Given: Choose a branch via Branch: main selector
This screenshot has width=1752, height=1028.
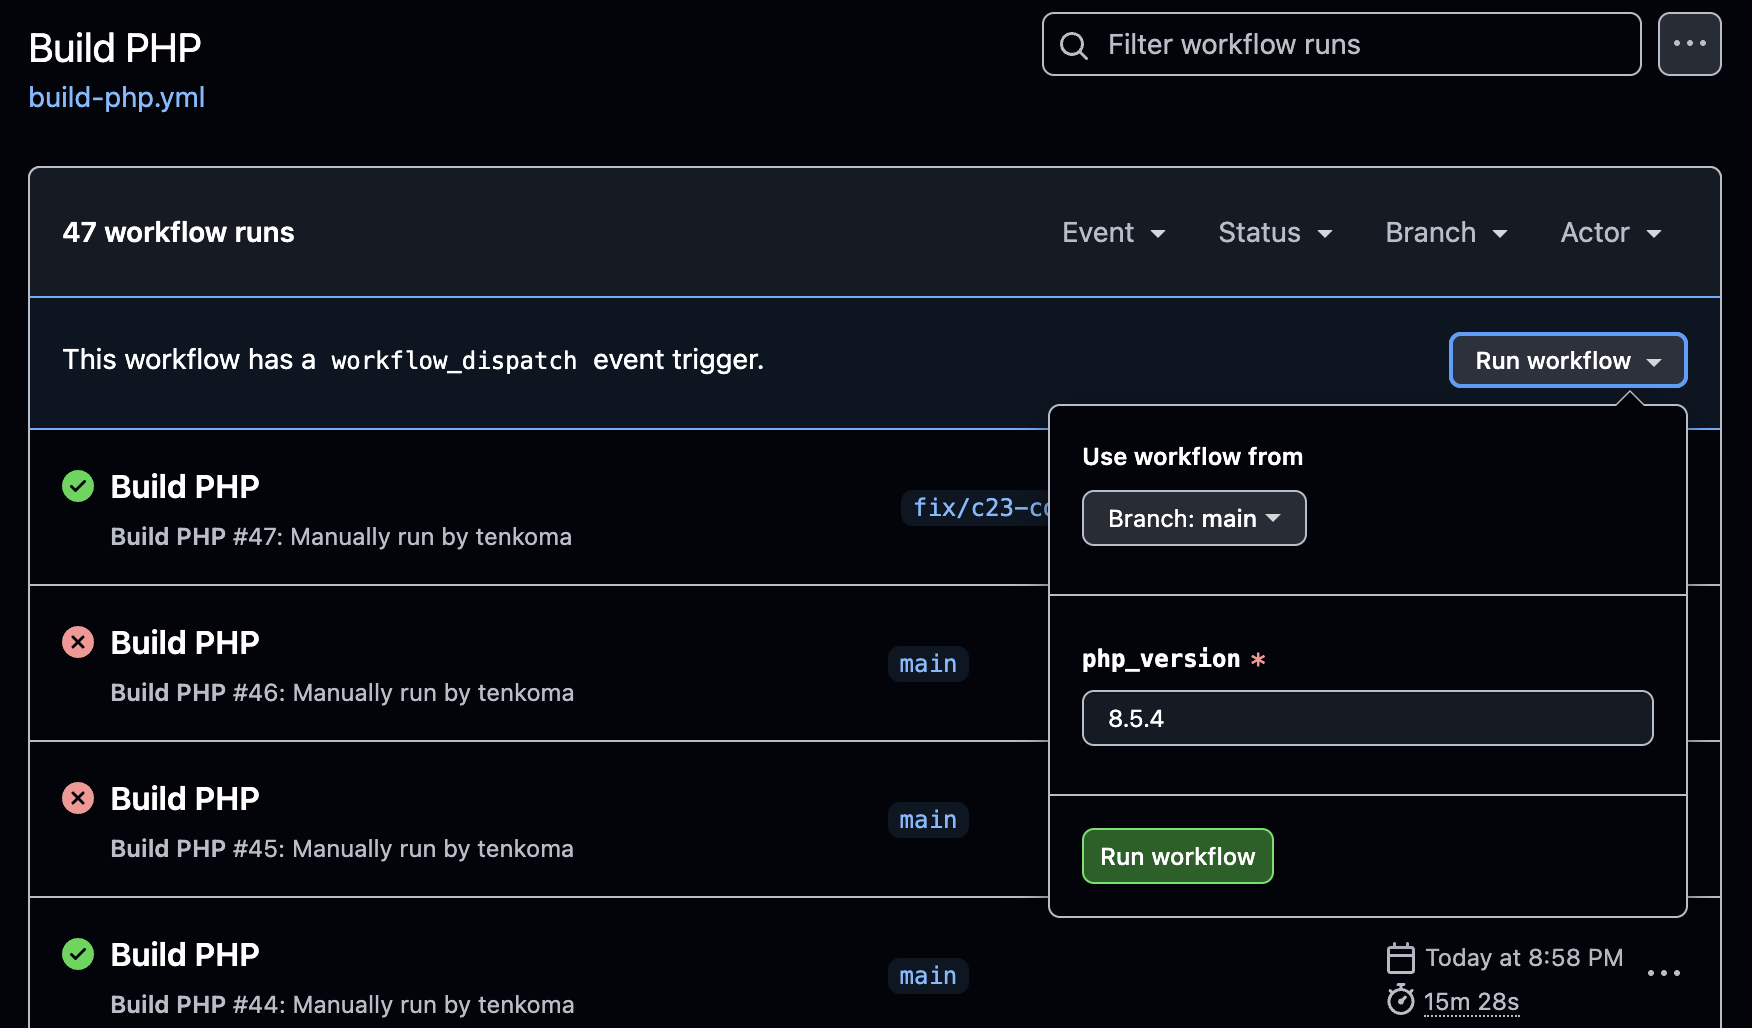Looking at the screenshot, I should 1193,518.
